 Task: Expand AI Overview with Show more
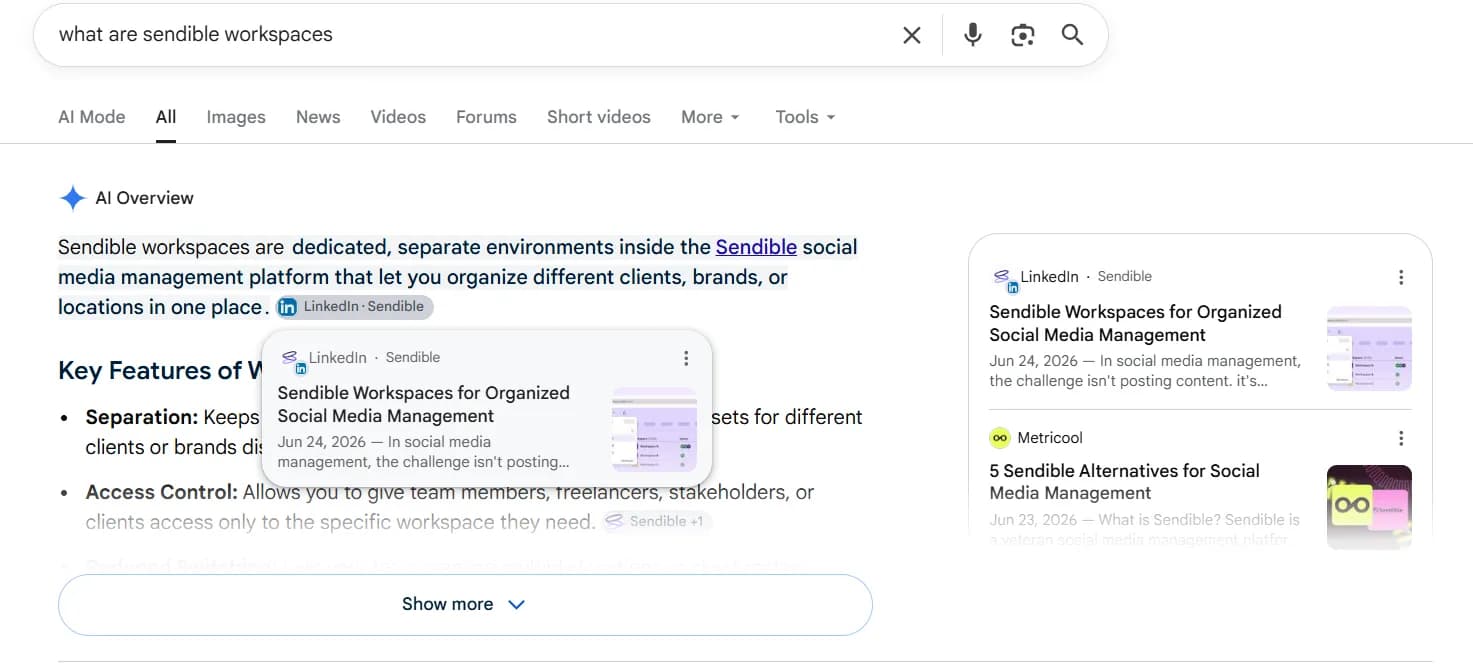tap(465, 604)
